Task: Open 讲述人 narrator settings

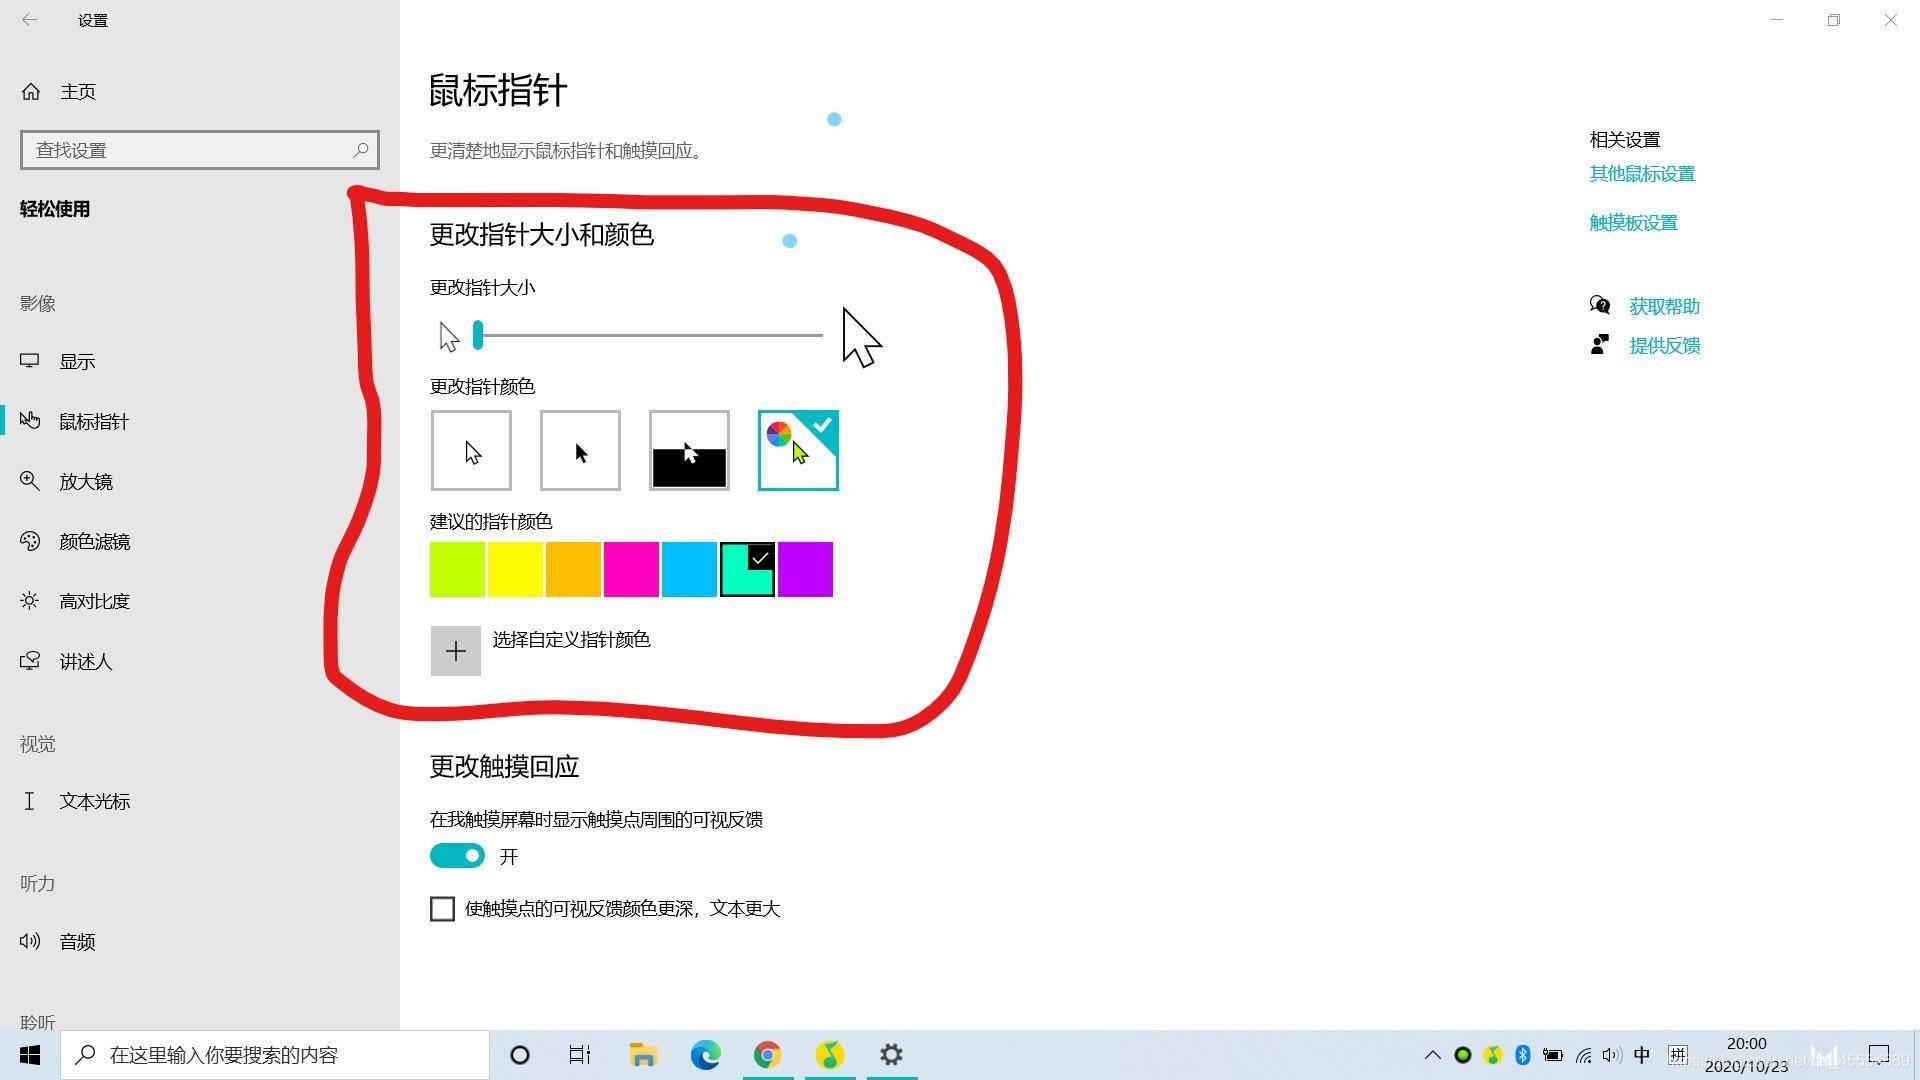Action: coord(66,661)
